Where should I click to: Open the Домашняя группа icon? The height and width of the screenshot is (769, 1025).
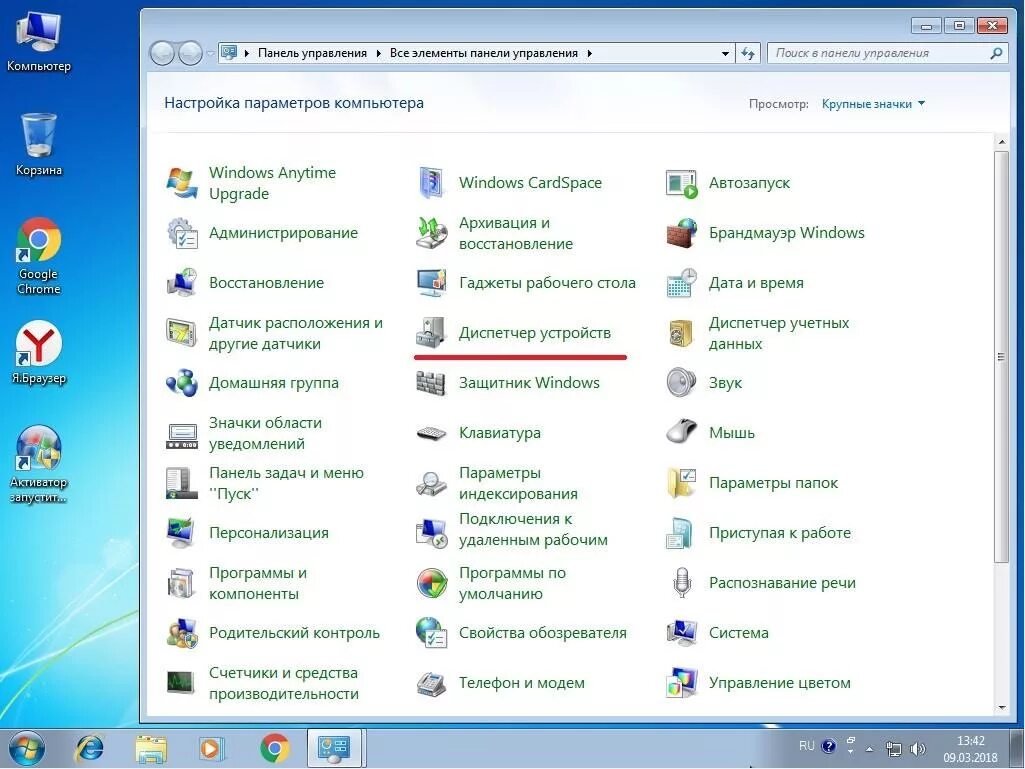tap(182, 383)
